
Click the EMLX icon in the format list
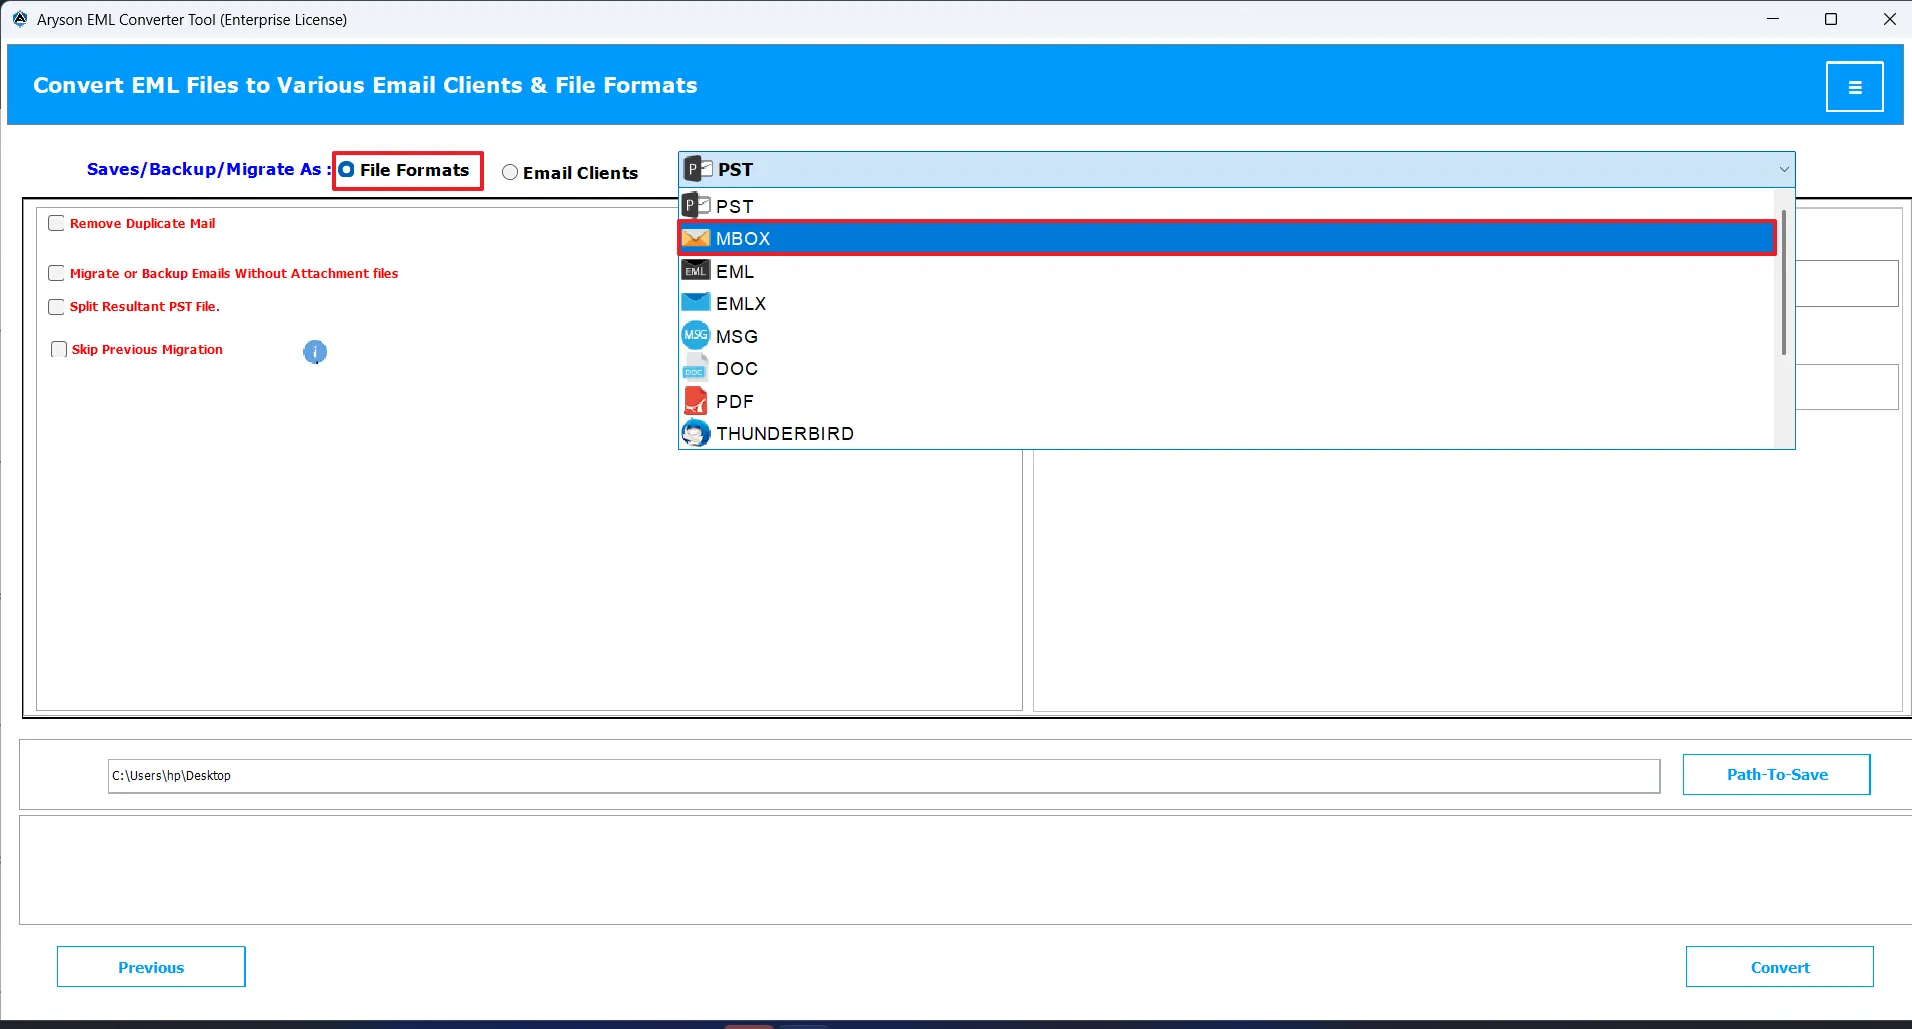coord(696,303)
